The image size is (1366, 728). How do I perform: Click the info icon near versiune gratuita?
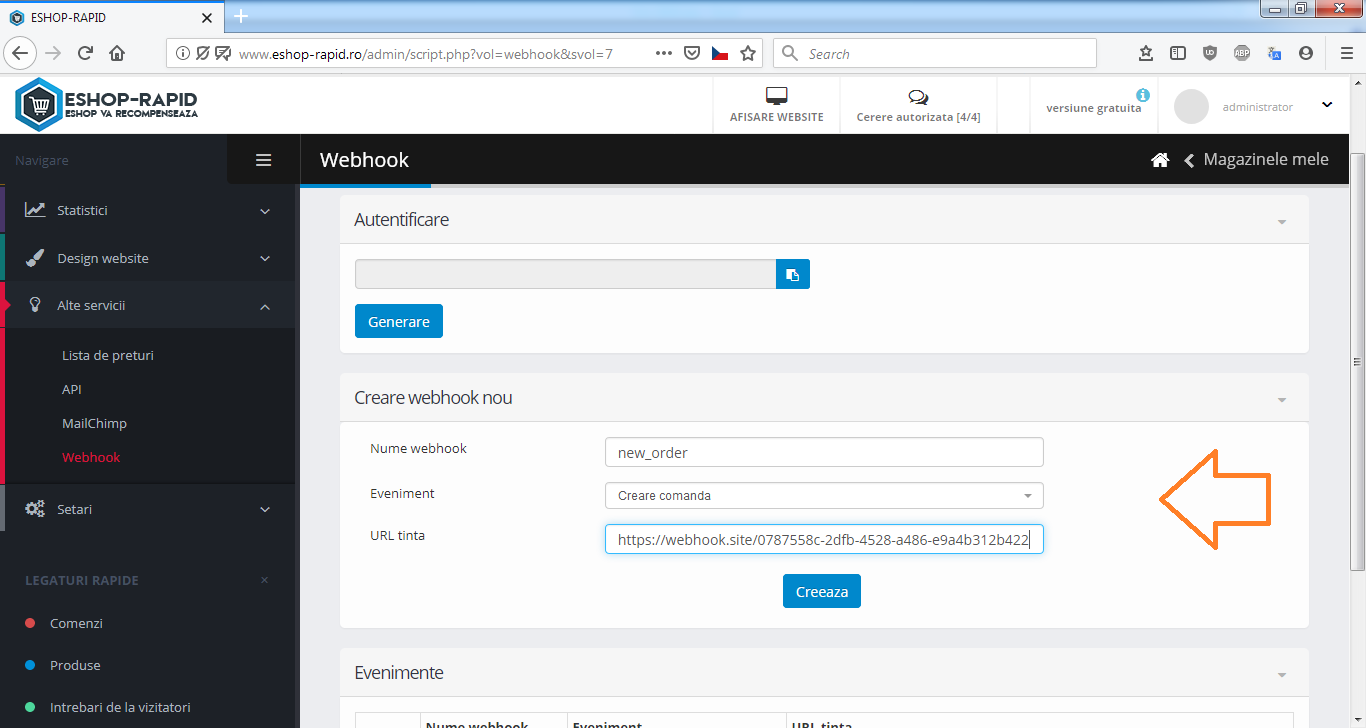pos(1143,95)
